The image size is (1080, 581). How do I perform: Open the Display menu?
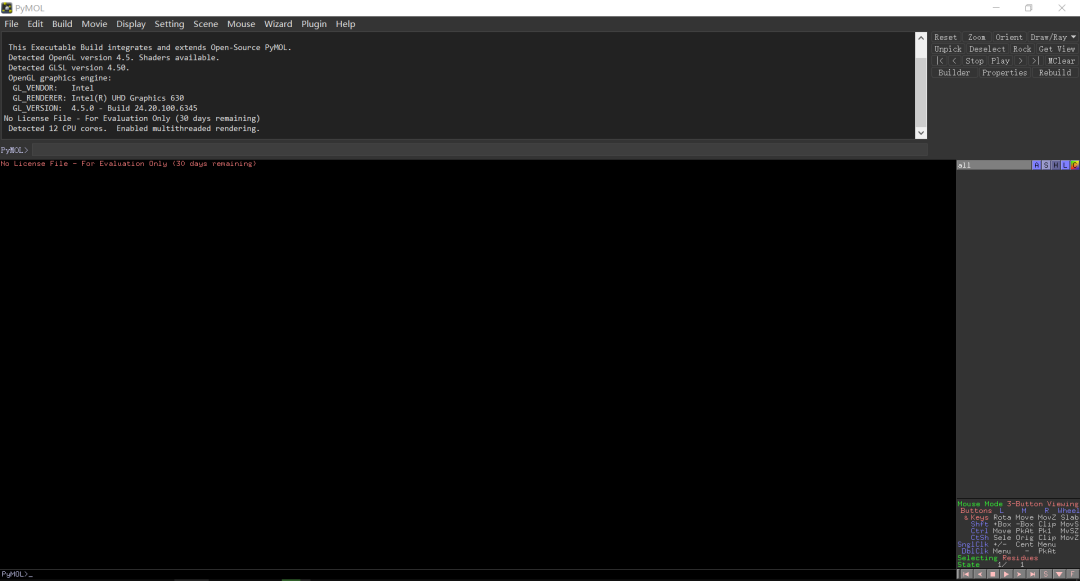[131, 23]
